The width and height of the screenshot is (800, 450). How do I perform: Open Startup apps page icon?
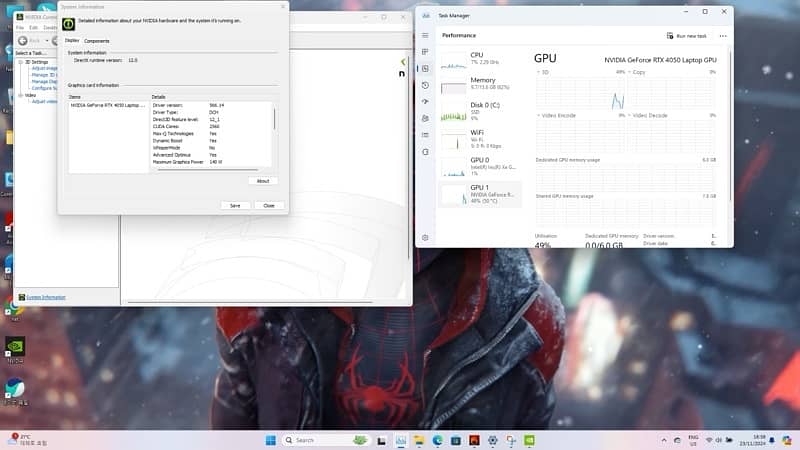coord(426,102)
